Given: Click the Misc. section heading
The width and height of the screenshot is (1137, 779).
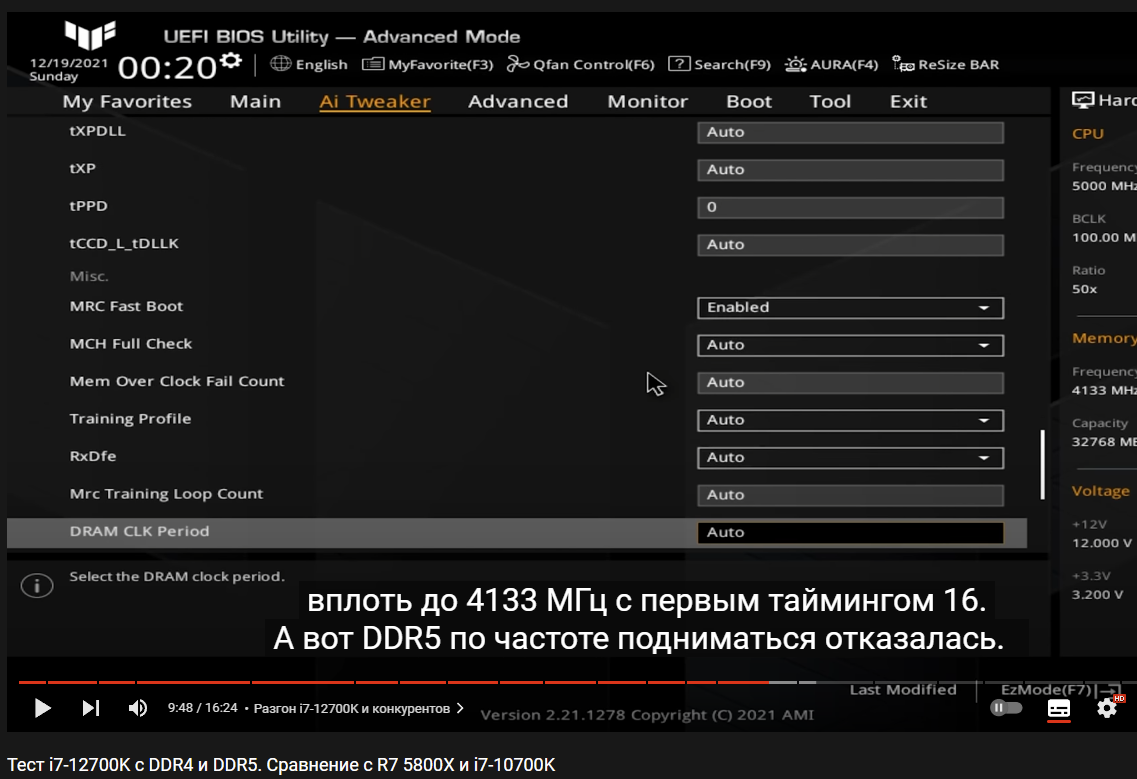Looking at the screenshot, I should [89, 276].
